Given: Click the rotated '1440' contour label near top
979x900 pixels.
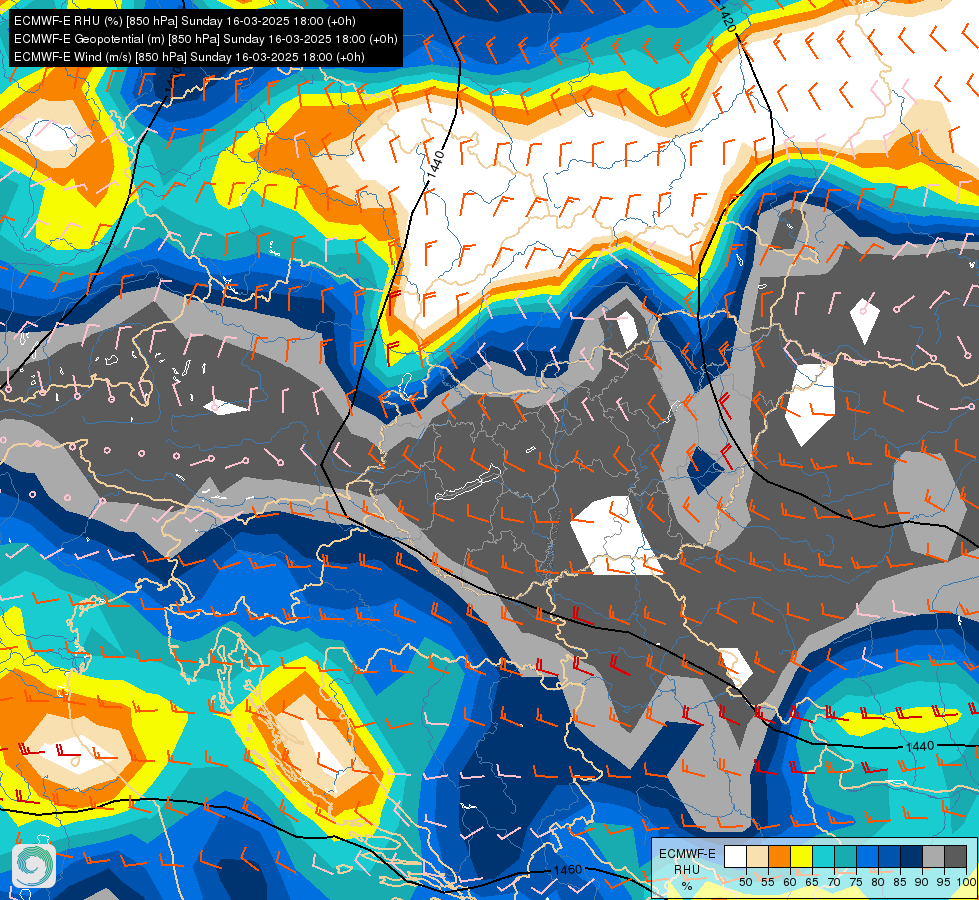Looking at the screenshot, I should (437, 164).
